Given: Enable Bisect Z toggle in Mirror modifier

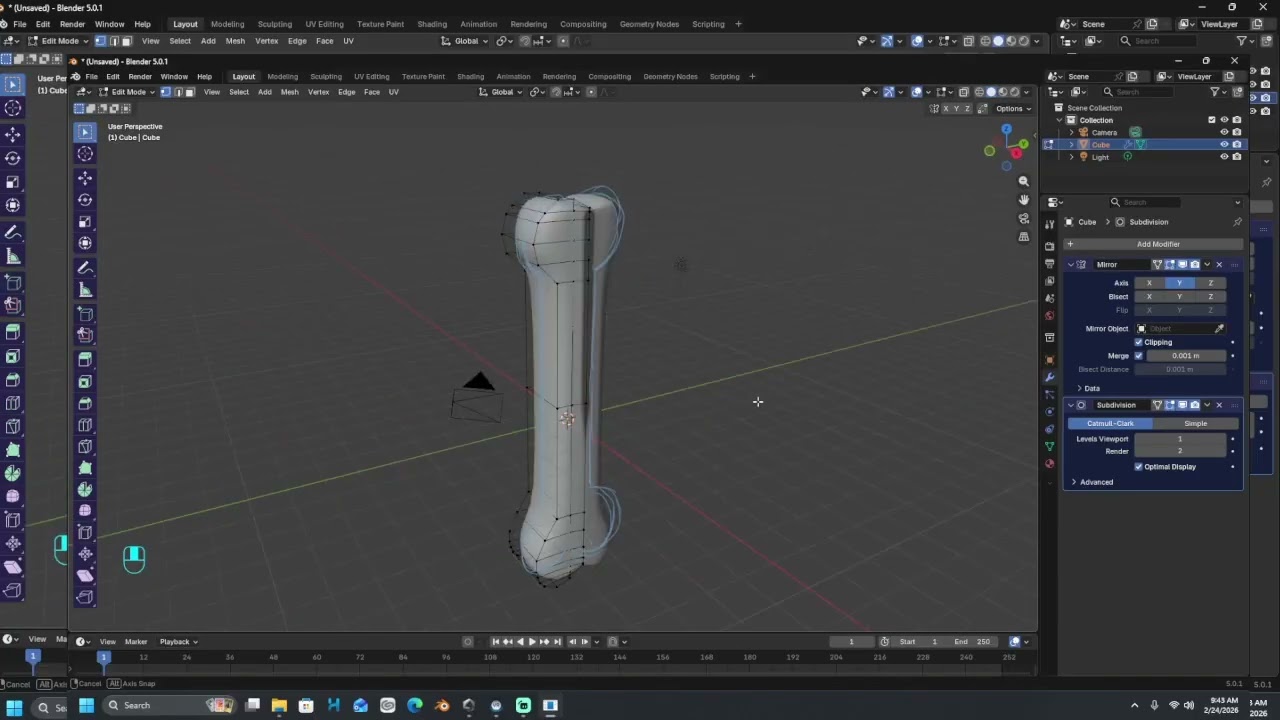Looking at the screenshot, I should click(x=1210, y=297).
